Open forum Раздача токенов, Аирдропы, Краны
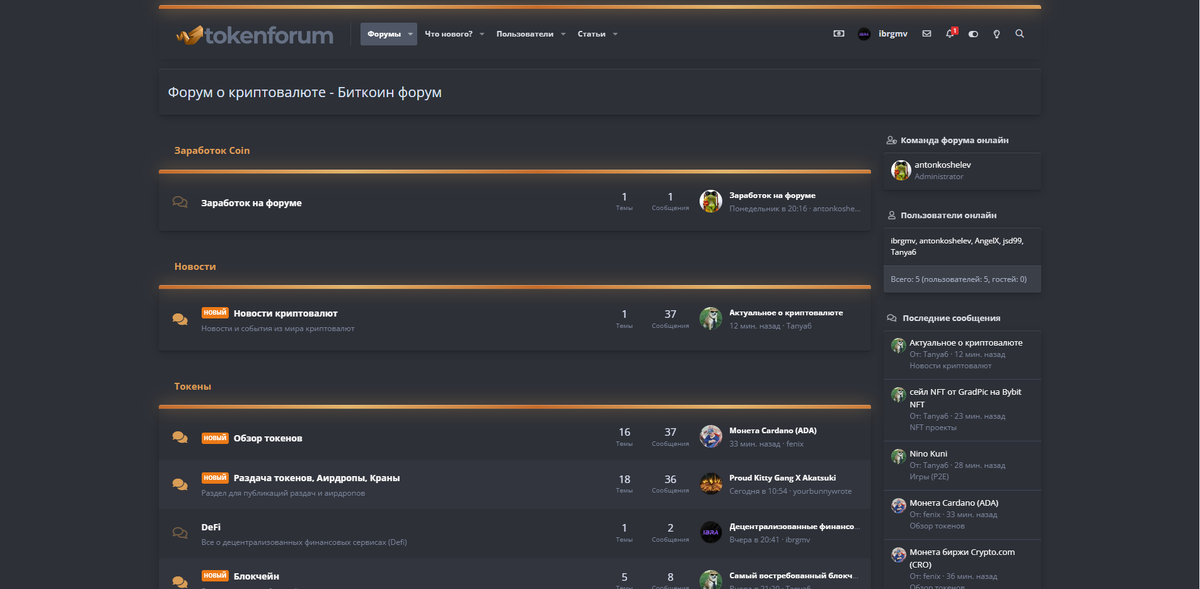The height and width of the screenshot is (589, 1200). pyautogui.click(x=316, y=478)
